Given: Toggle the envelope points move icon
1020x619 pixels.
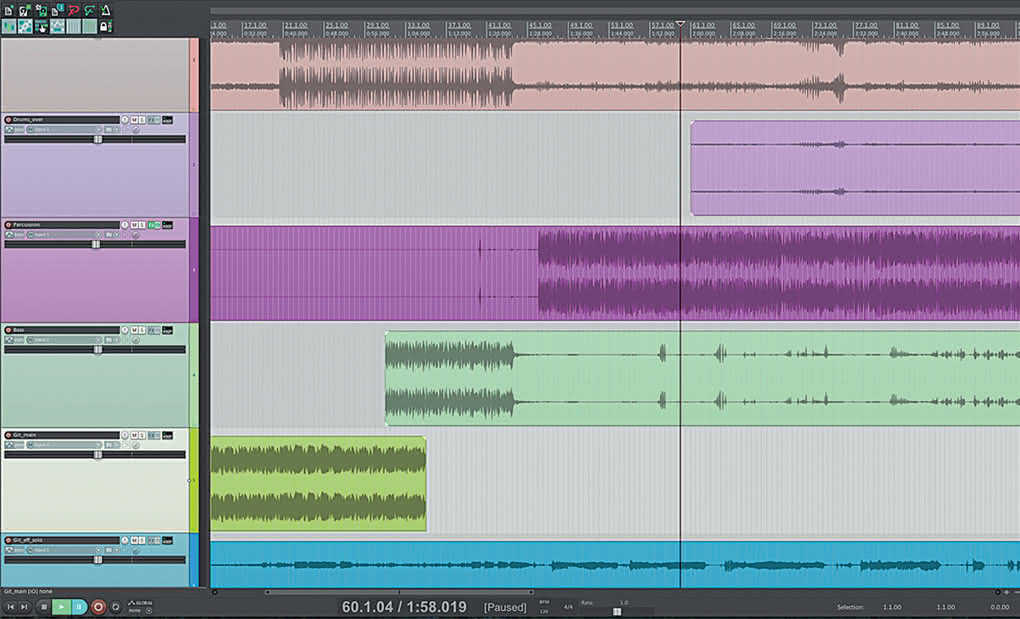Looking at the screenshot, I should tap(57, 27).
